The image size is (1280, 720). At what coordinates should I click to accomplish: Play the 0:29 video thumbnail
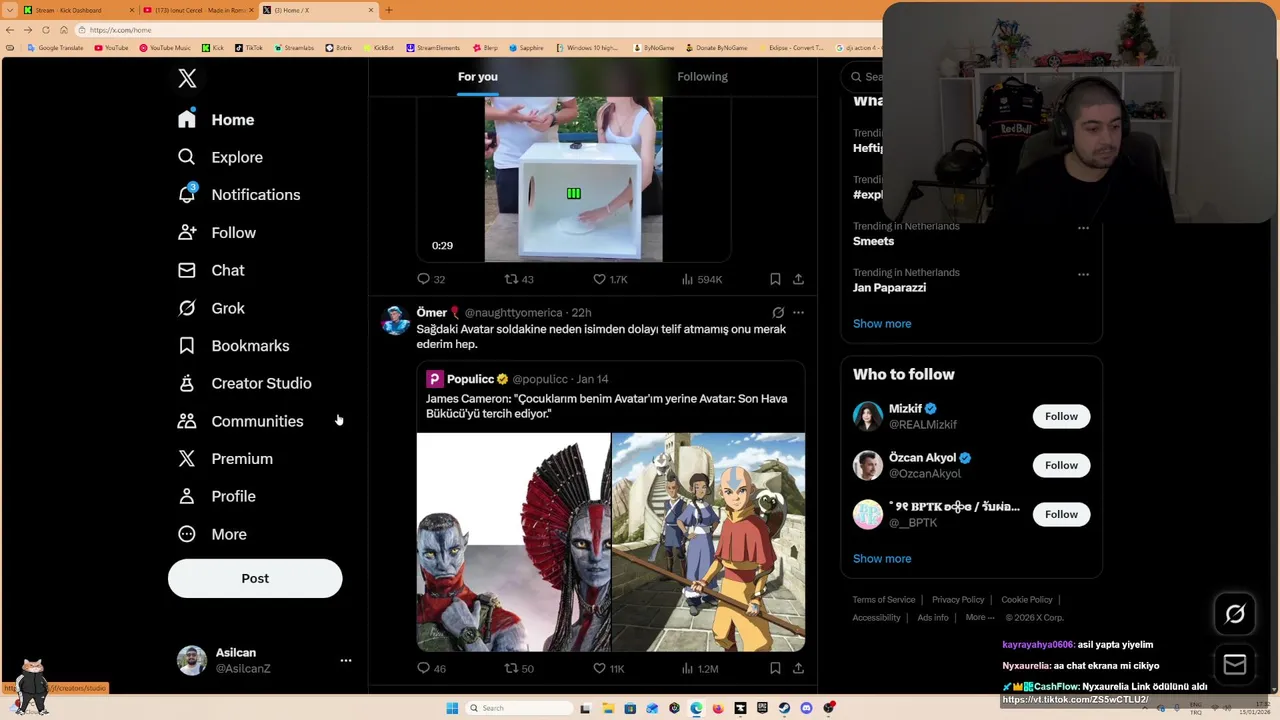[573, 180]
